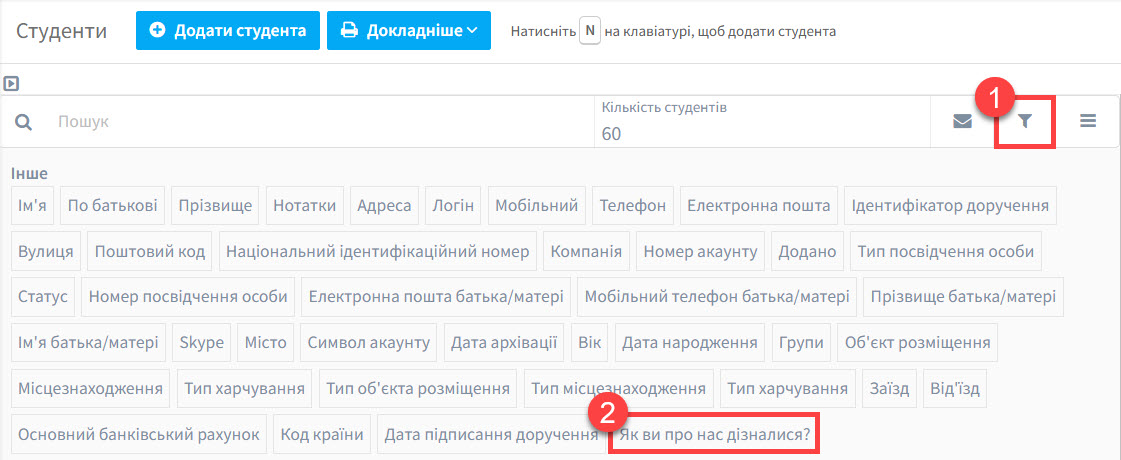
Task: Pick the Статус filter tag
Action: 43,297
